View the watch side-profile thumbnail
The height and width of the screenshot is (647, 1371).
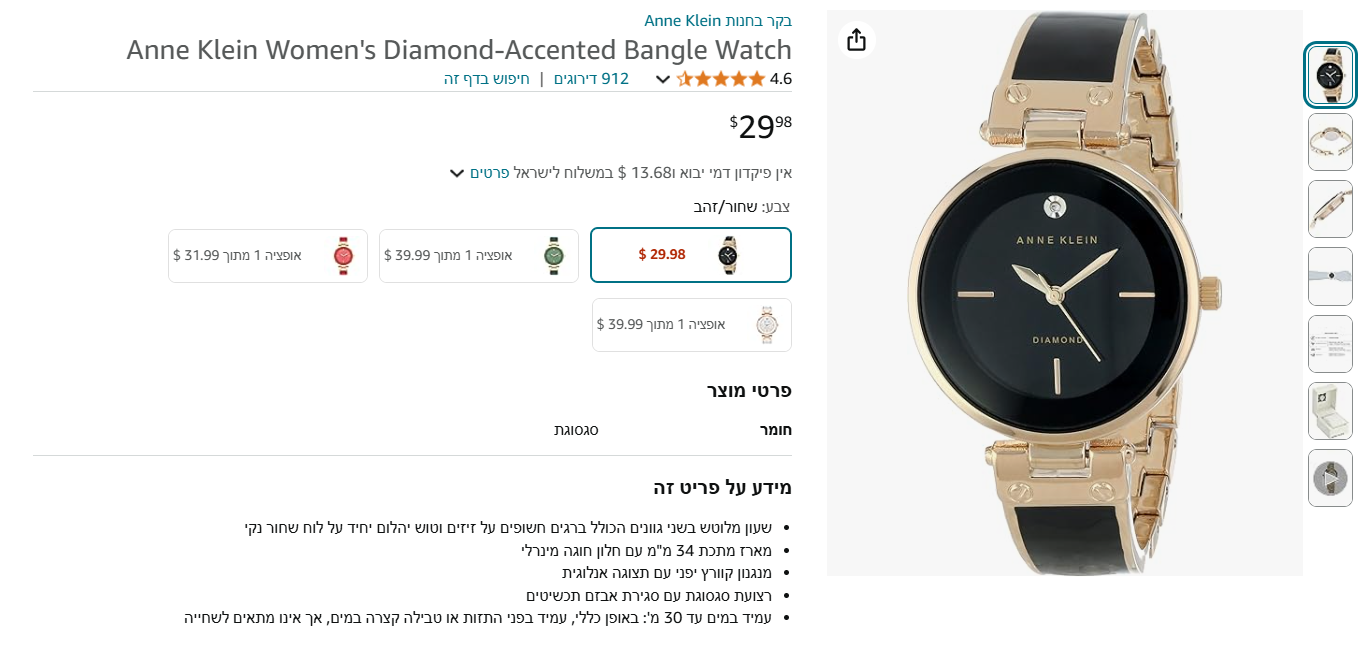pos(1330,209)
